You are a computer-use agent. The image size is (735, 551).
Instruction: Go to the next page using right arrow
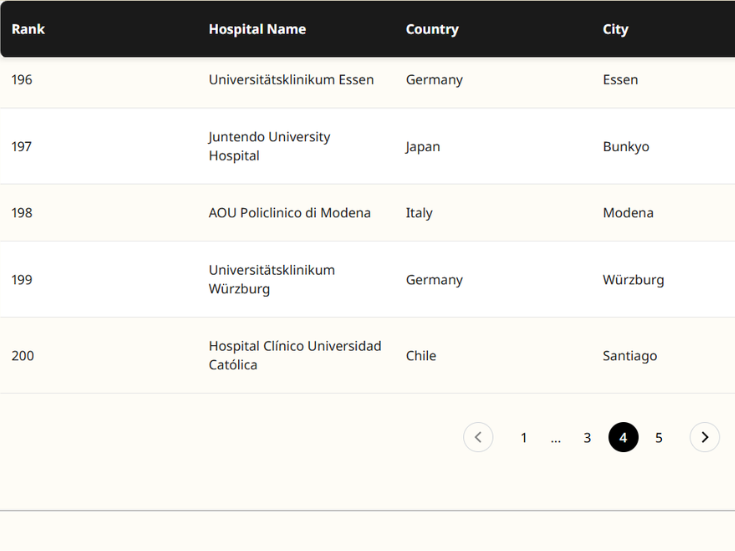pyautogui.click(x=705, y=437)
